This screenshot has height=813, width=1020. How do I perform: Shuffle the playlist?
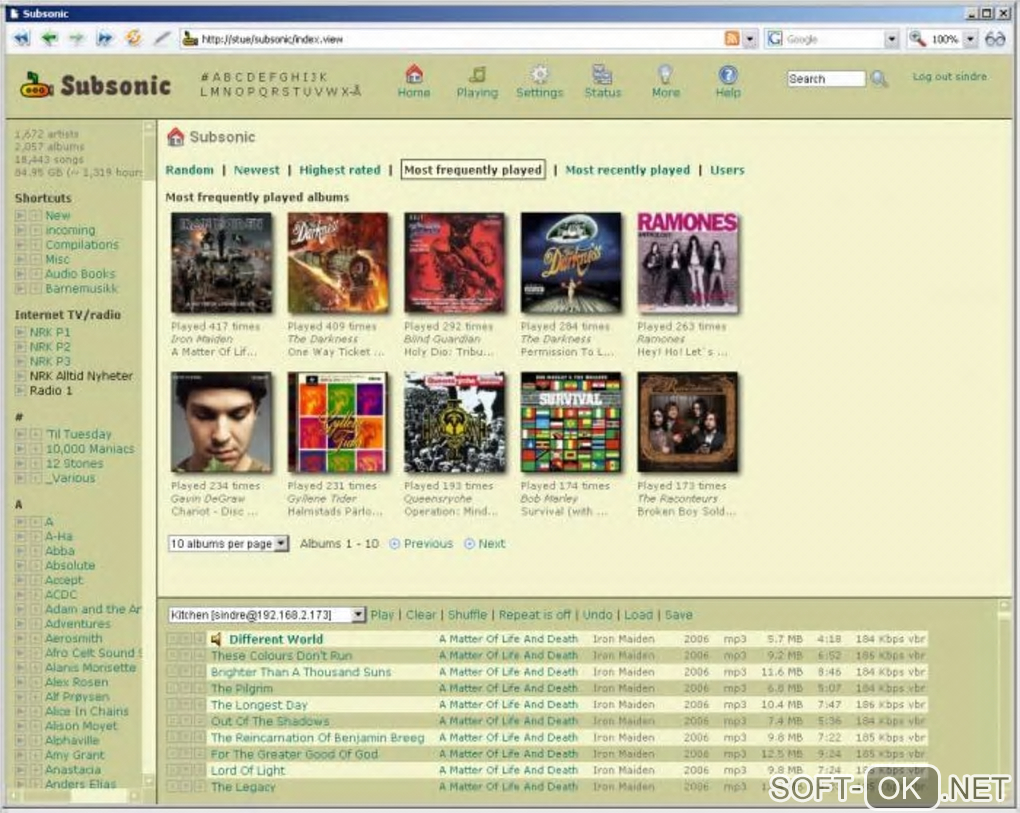pyautogui.click(x=467, y=615)
